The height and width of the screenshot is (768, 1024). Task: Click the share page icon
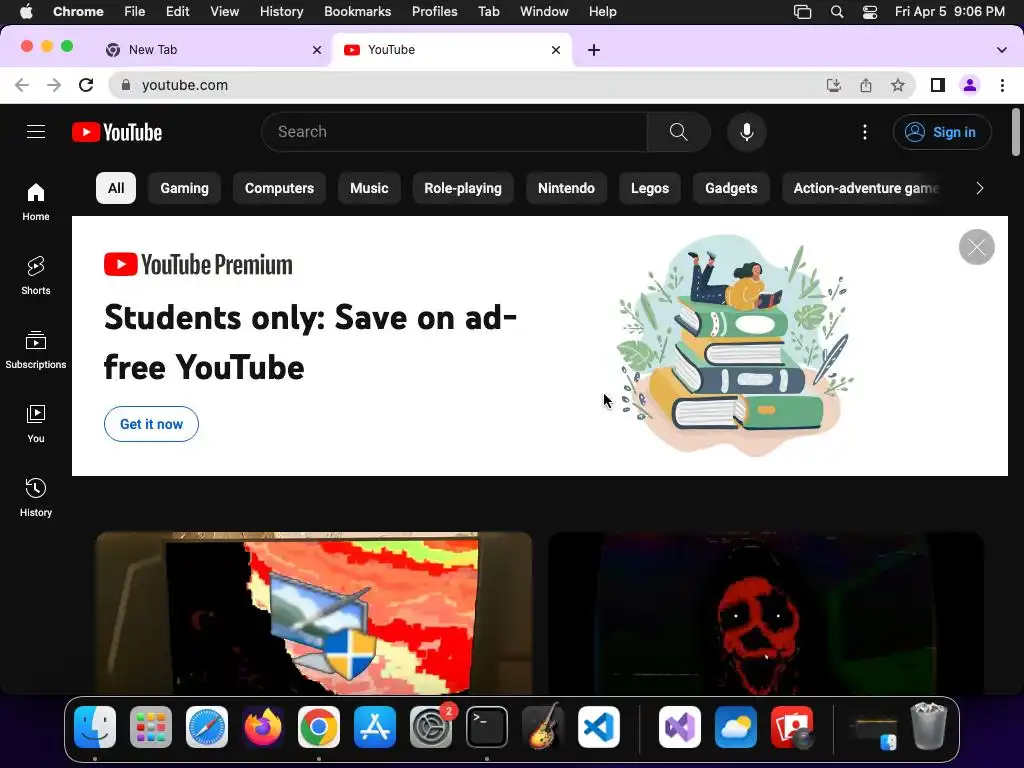click(x=866, y=85)
